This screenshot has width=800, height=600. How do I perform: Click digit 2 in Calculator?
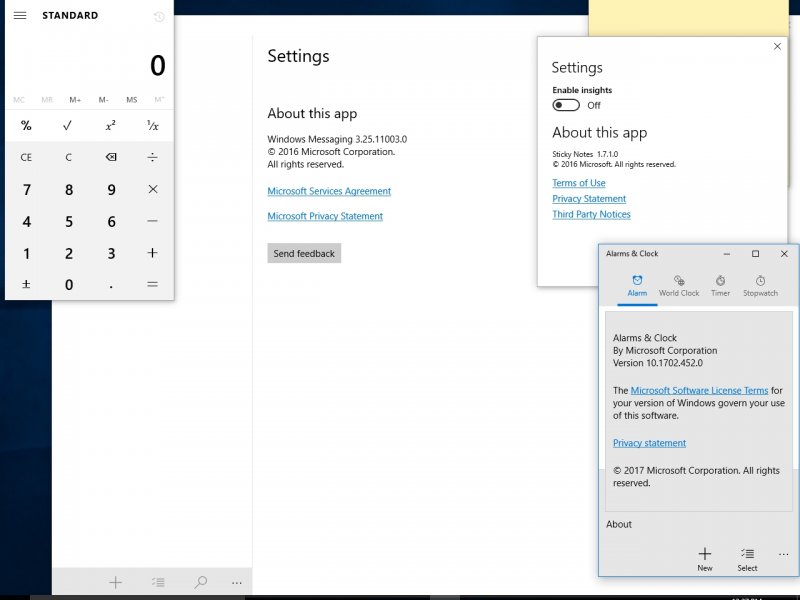(x=68, y=253)
